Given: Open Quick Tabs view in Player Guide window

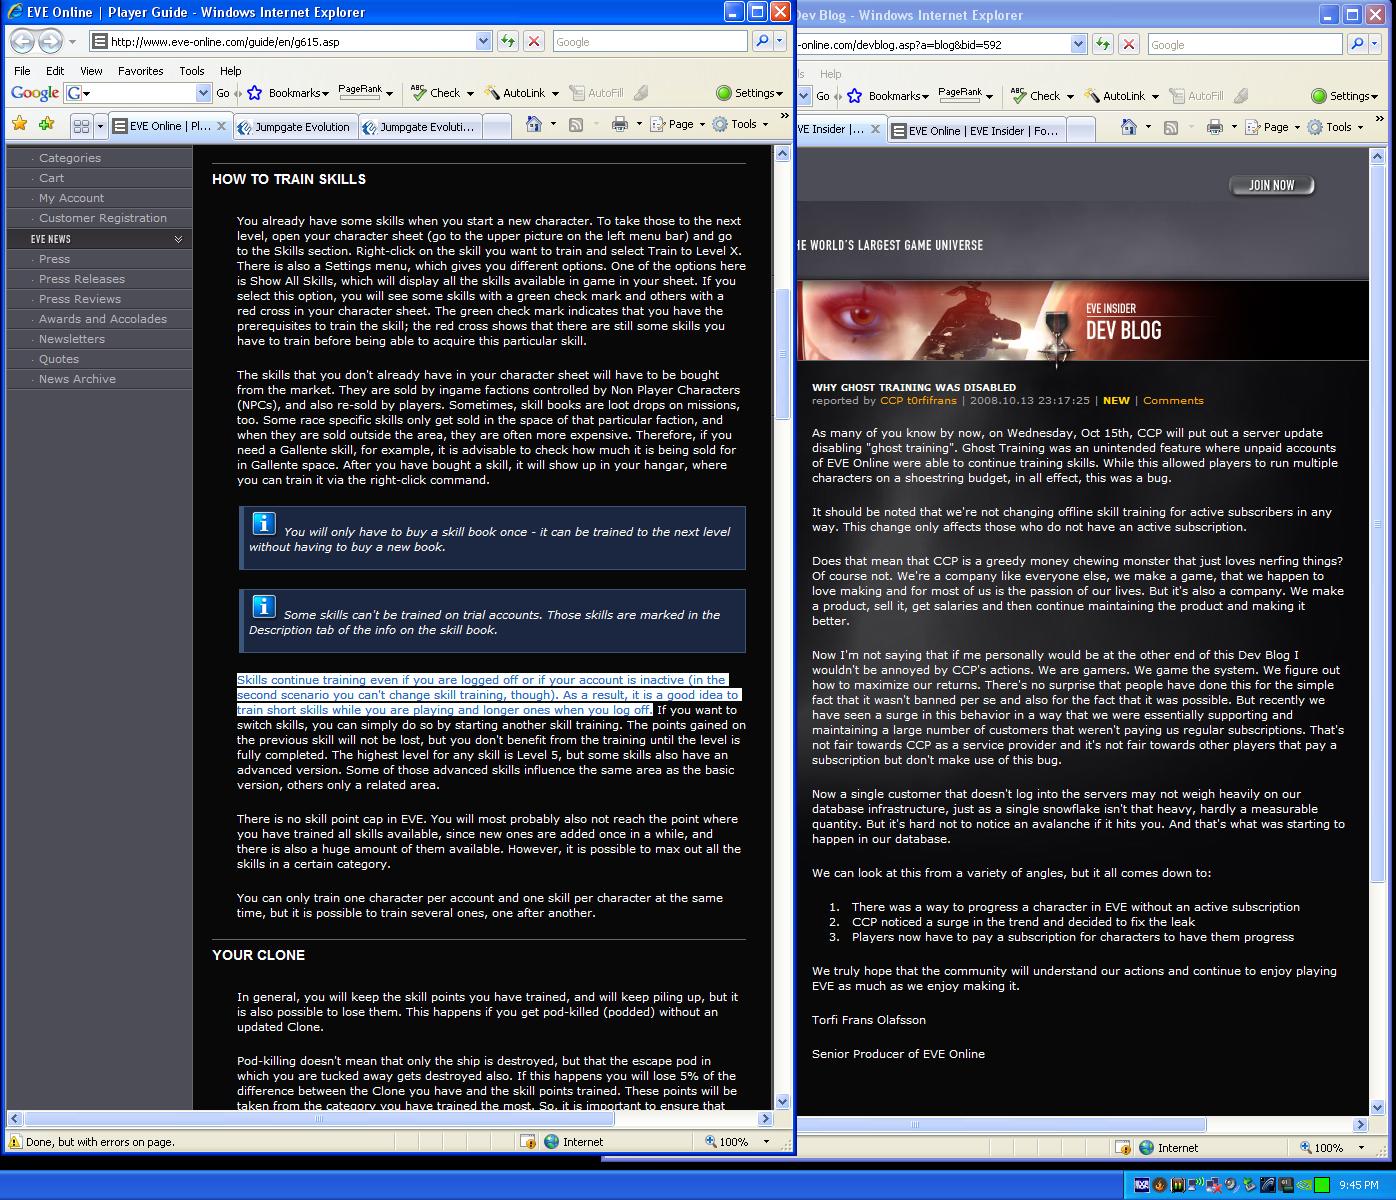Looking at the screenshot, I should (x=81, y=126).
